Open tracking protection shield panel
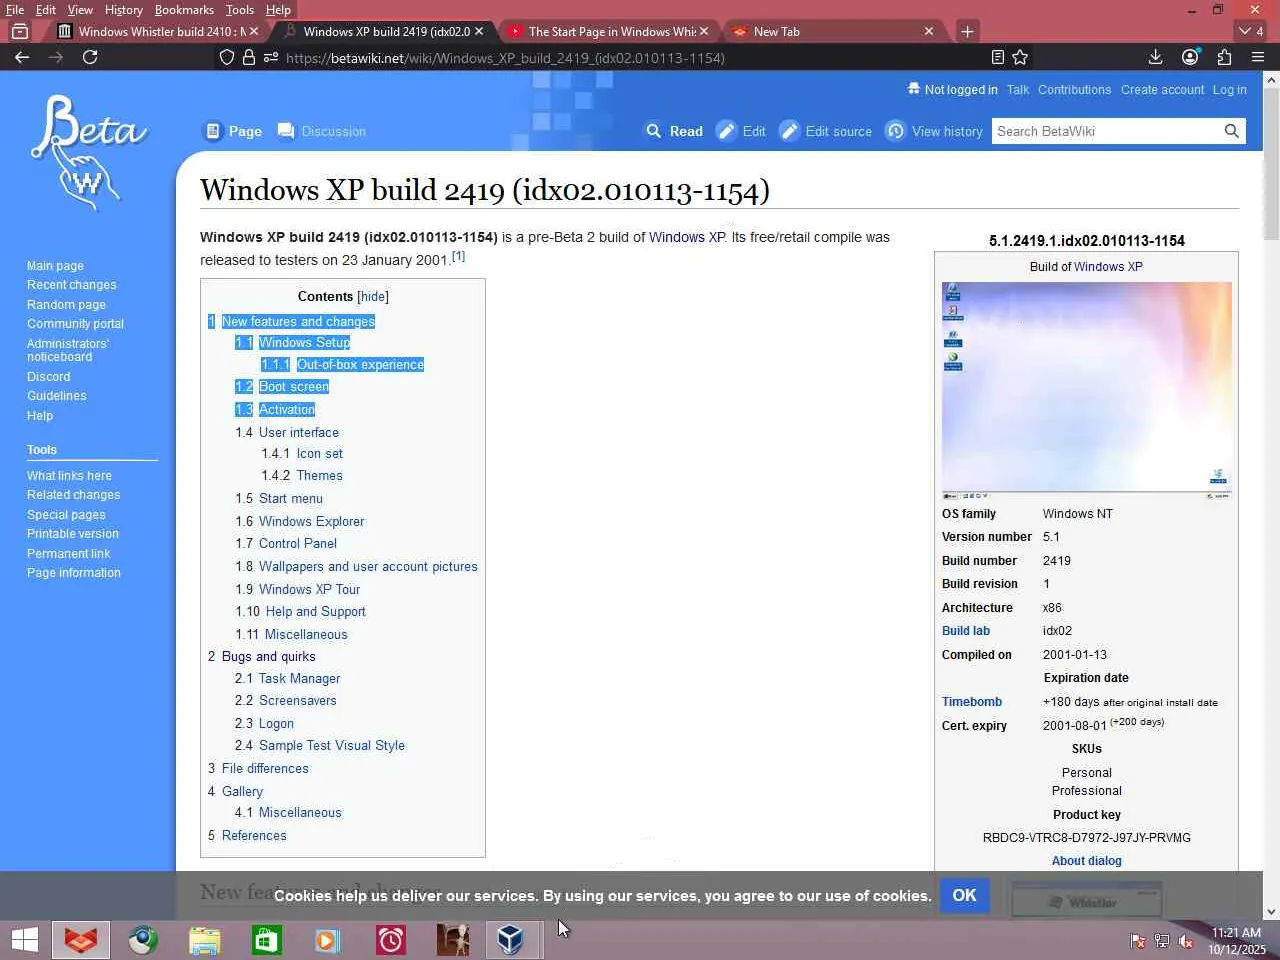Screen dimensions: 1280x960 (x=227, y=57)
